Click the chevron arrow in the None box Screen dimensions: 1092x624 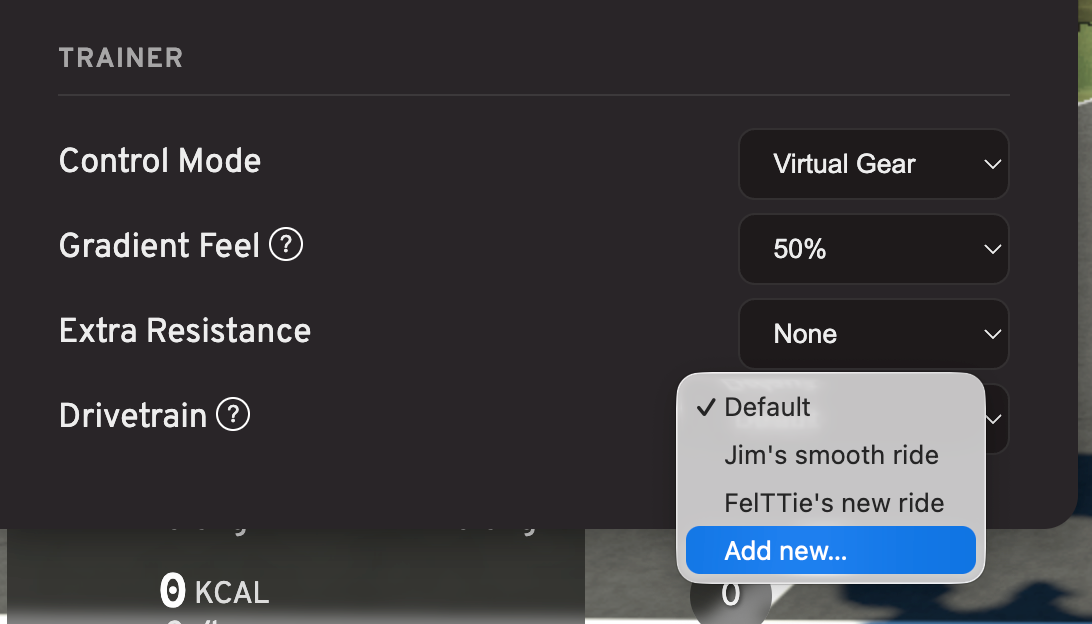click(x=992, y=334)
